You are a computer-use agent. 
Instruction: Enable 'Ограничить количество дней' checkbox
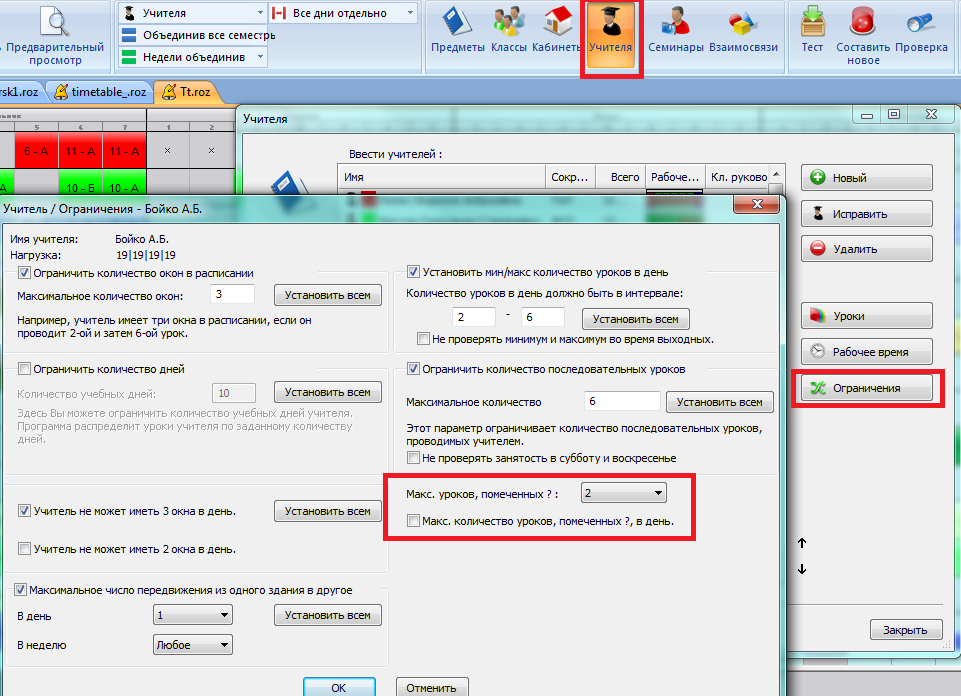(24, 369)
